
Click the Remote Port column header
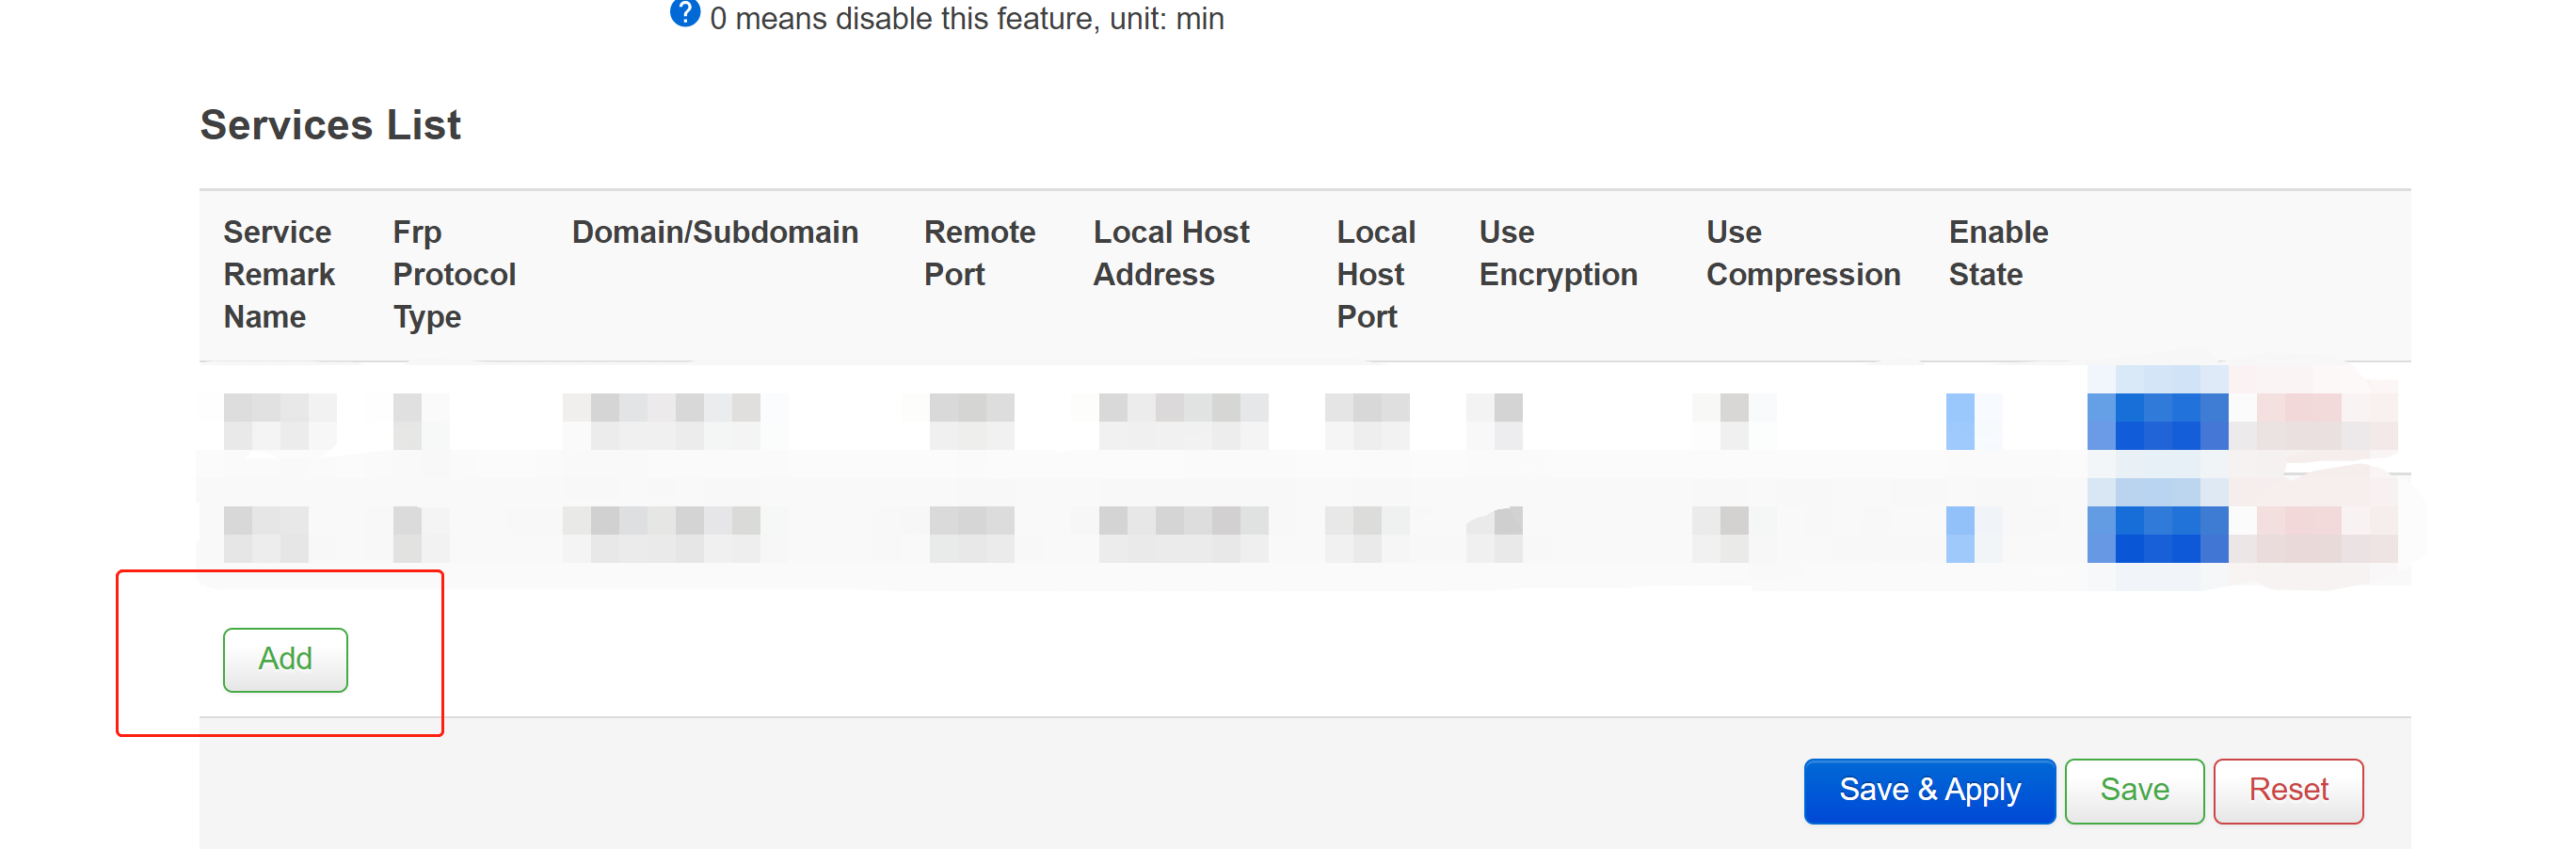click(978, 253)
